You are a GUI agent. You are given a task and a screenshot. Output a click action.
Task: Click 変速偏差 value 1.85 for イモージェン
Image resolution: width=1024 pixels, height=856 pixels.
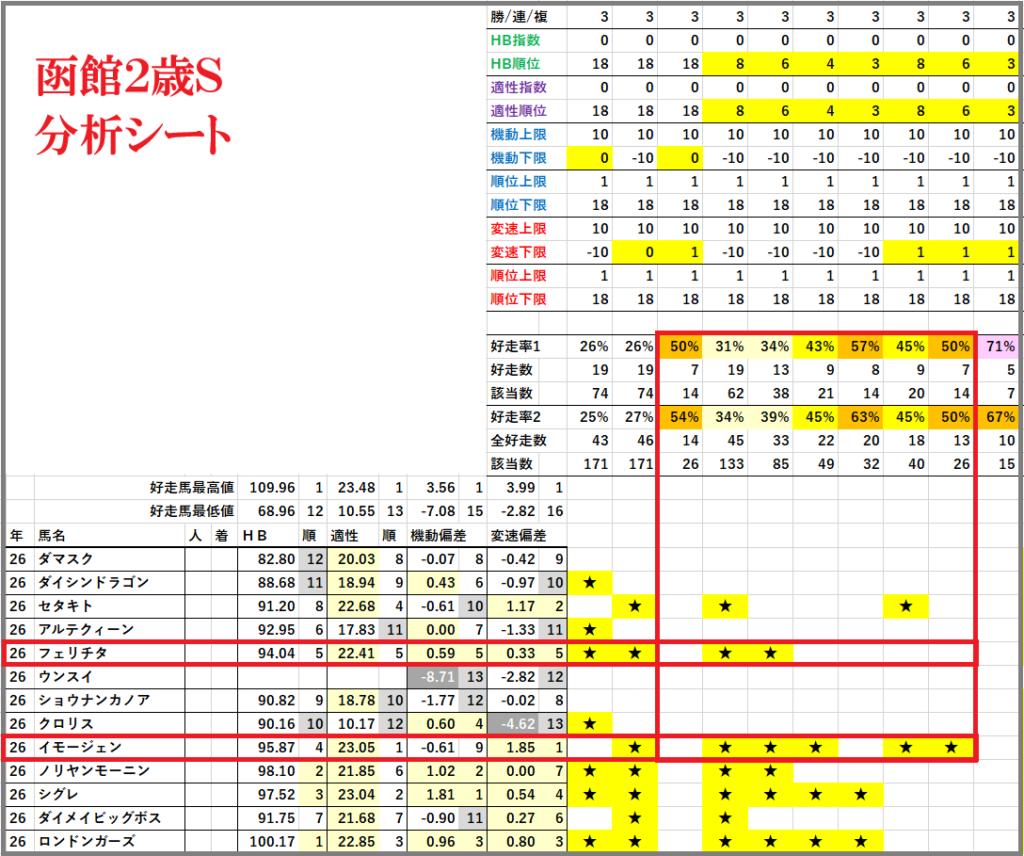[x=521, y=747]
